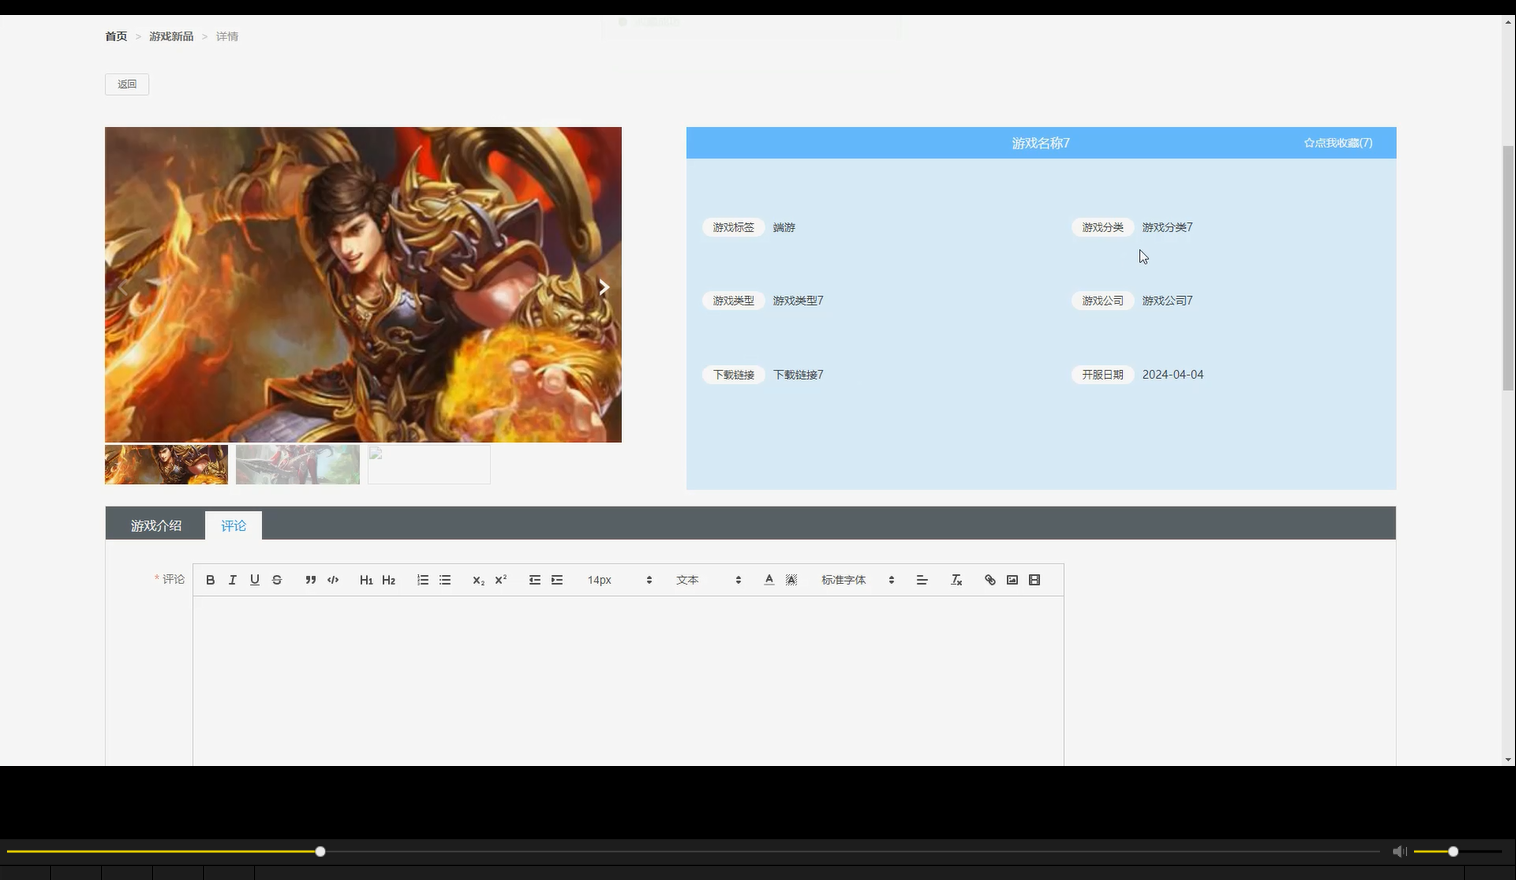This screenshot has height=880, width=1516.
Task: Apply Heading 1 style
Action: [x=366, y=580]
